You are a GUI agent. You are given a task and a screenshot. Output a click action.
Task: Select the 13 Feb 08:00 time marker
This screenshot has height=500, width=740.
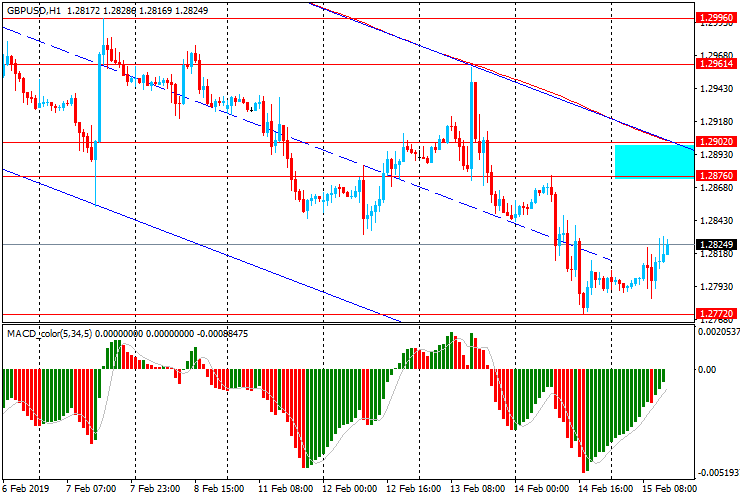point(477,489)
